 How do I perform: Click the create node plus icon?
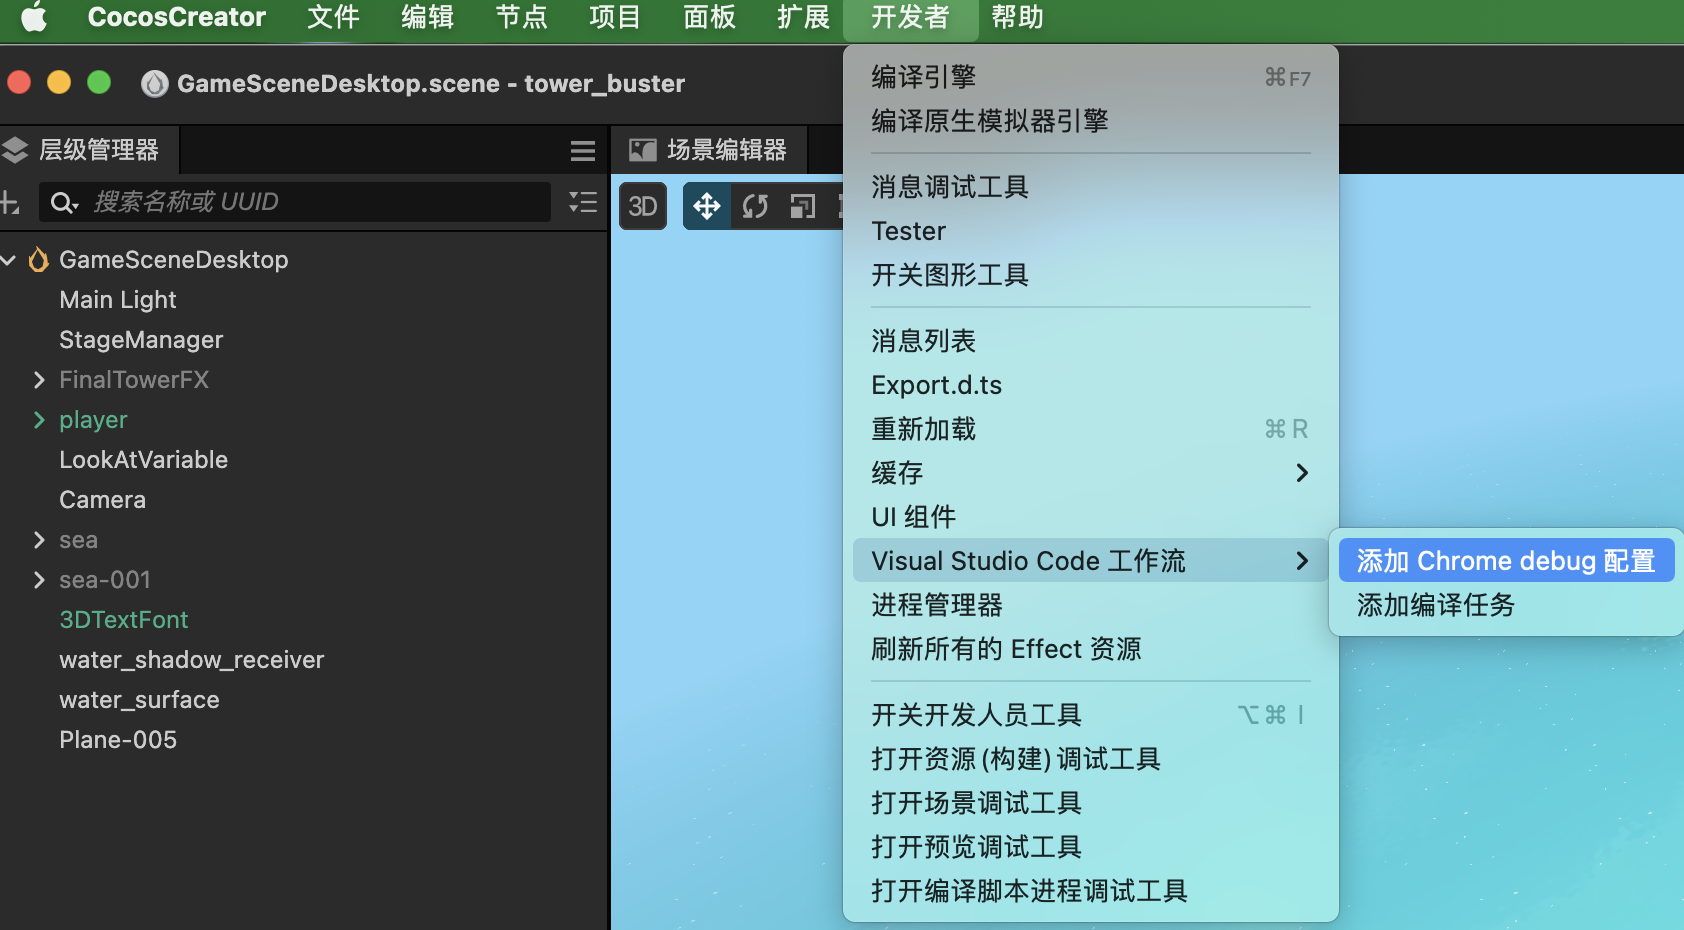tap(10, 202)
